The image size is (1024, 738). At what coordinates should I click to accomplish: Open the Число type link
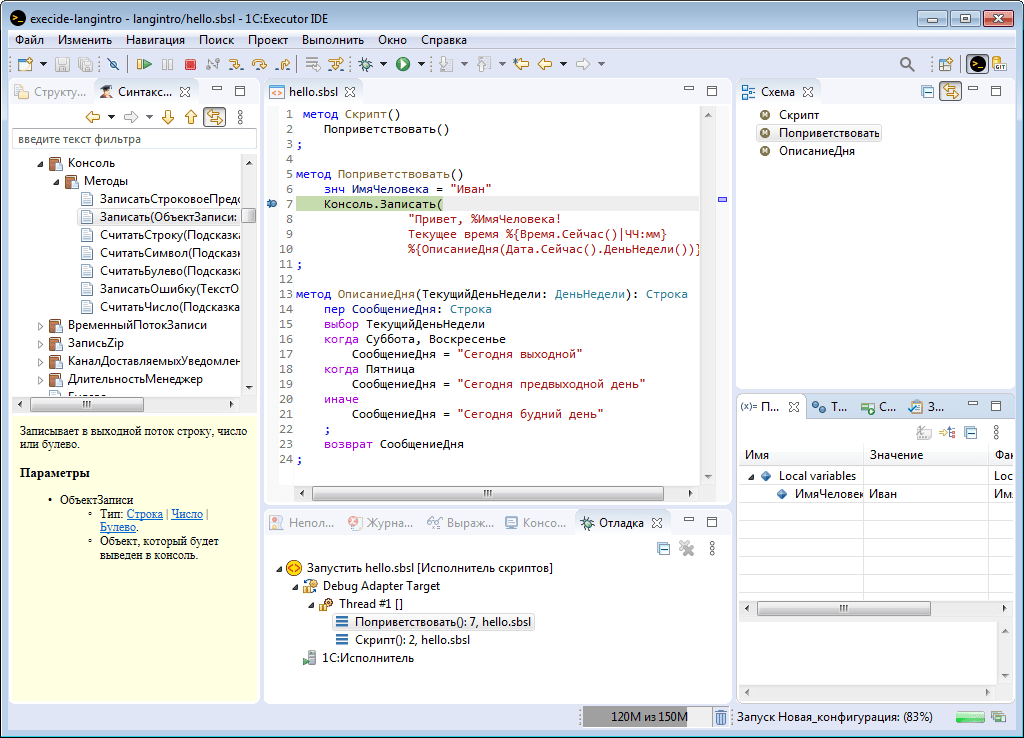point(187,514)
